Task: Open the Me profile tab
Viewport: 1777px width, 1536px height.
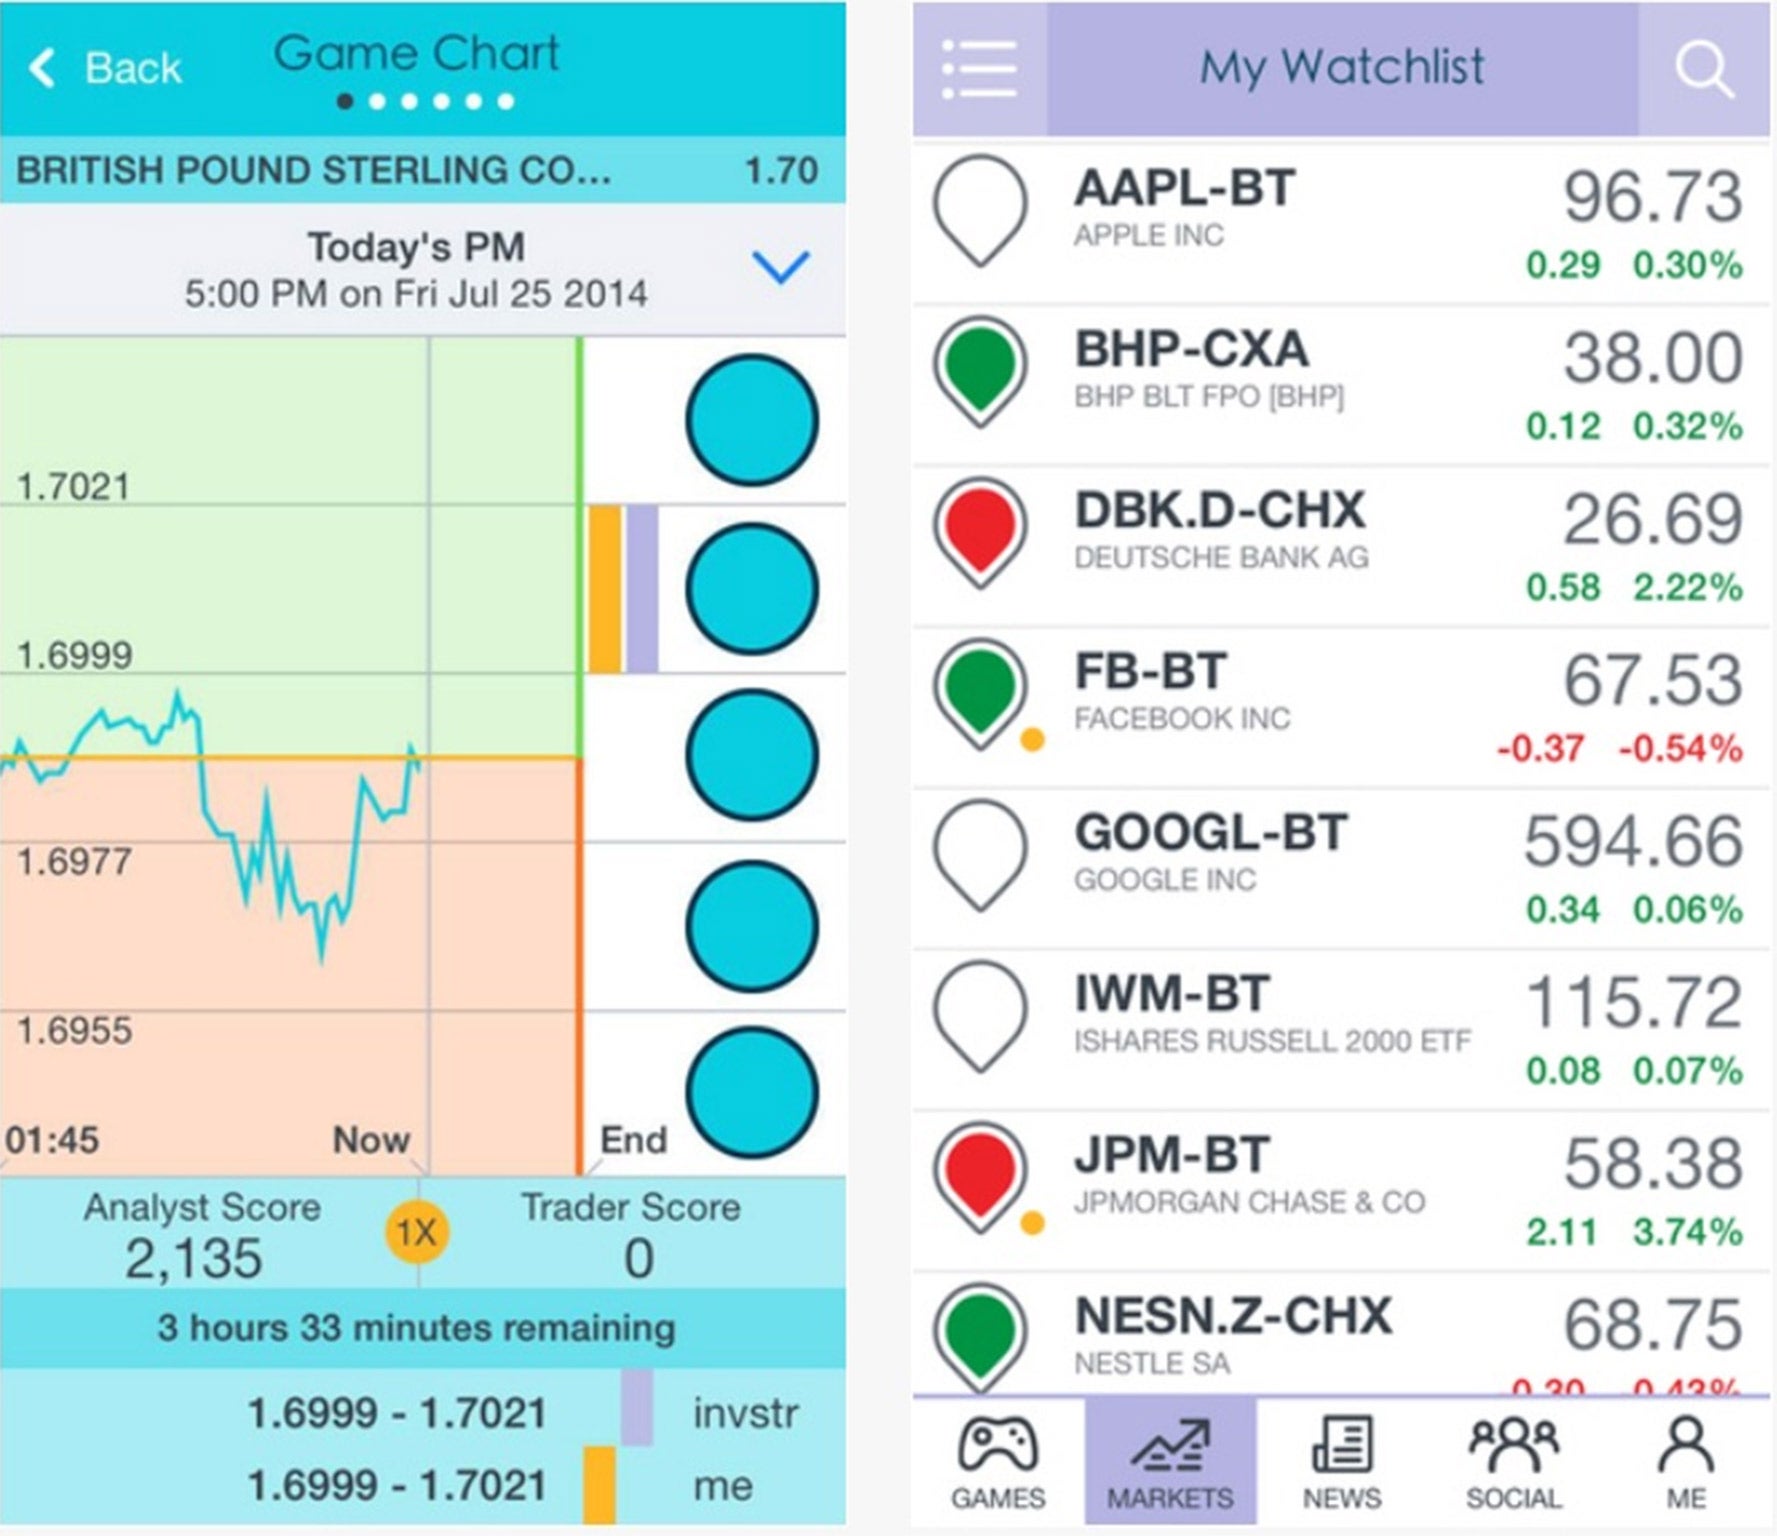Action: tap(1686, 1461)
